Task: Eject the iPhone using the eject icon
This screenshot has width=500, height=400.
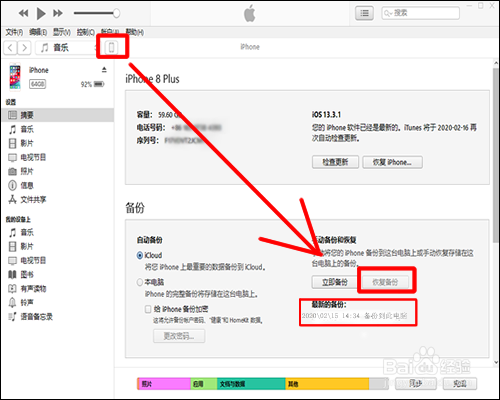Action: [104, 70]
